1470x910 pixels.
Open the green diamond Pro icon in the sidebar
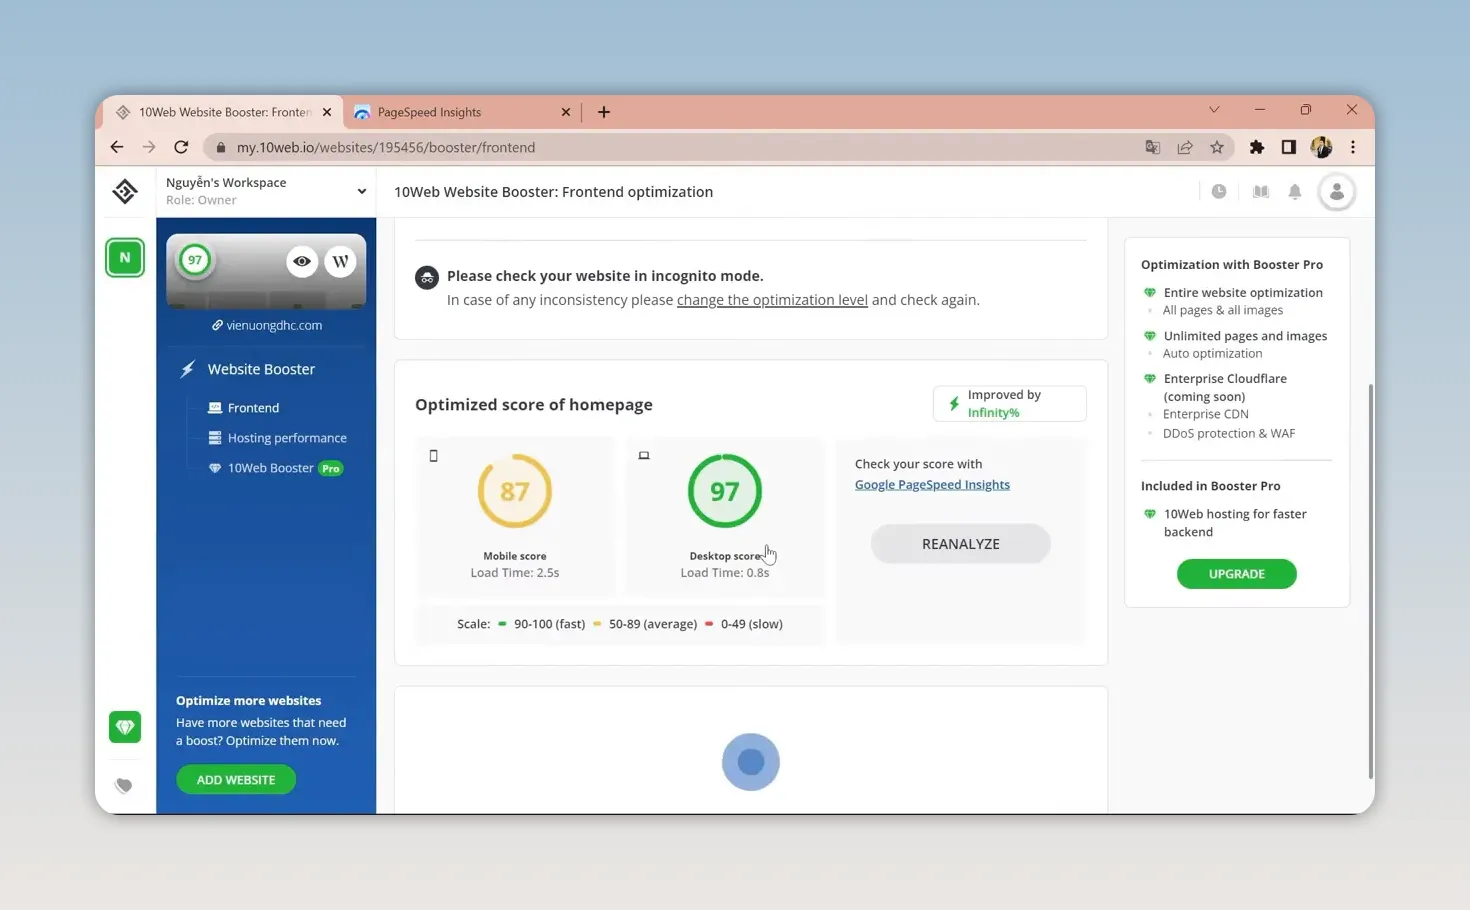(x=125, y=727)
